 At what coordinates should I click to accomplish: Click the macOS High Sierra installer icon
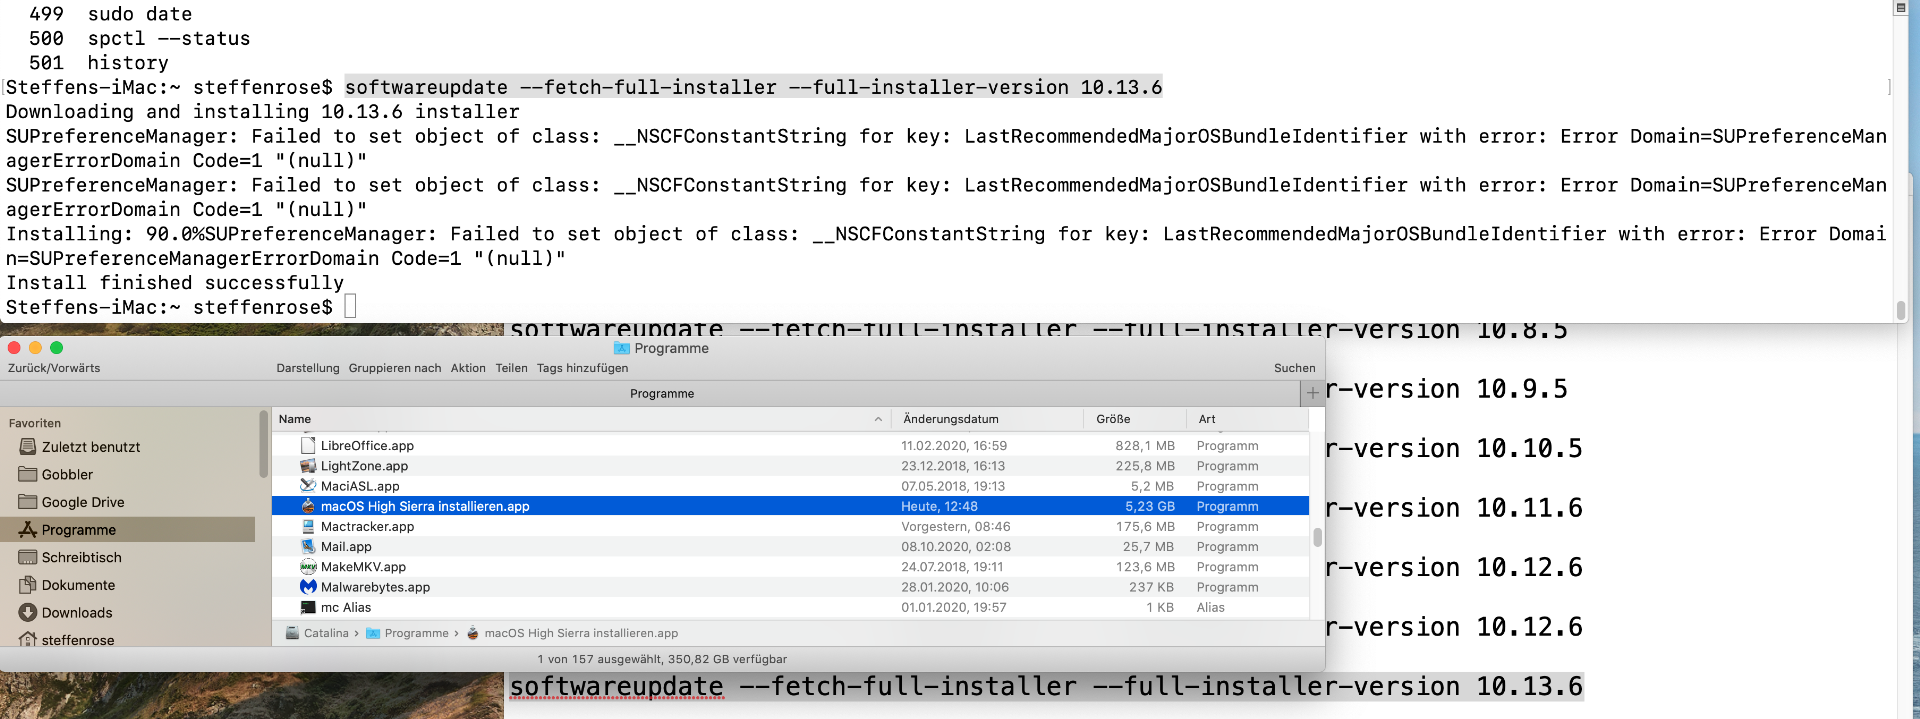(x=308, y=506)
